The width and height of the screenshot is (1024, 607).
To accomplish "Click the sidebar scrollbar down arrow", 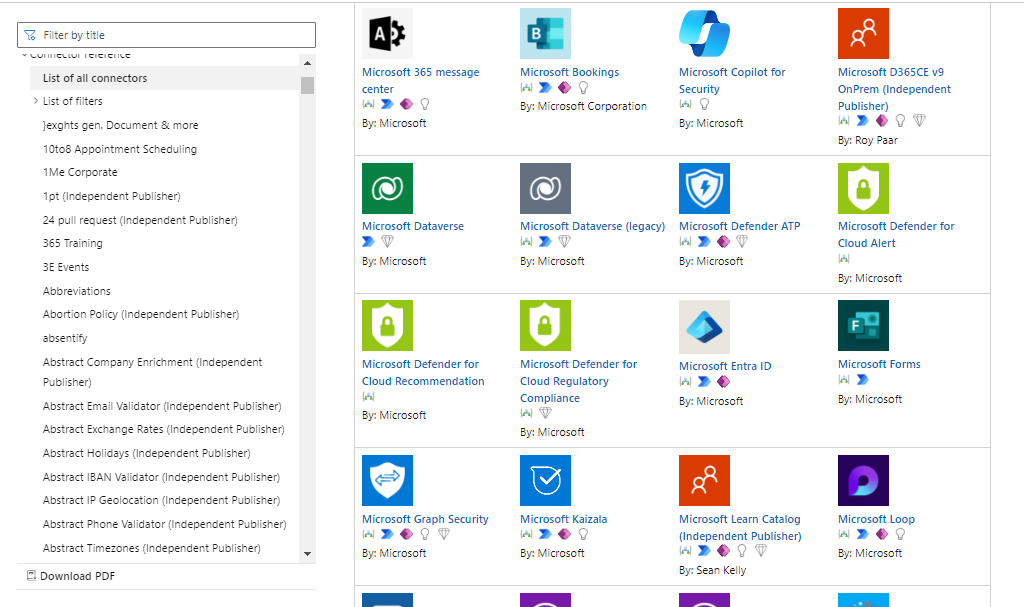I will tap(307, 554).
